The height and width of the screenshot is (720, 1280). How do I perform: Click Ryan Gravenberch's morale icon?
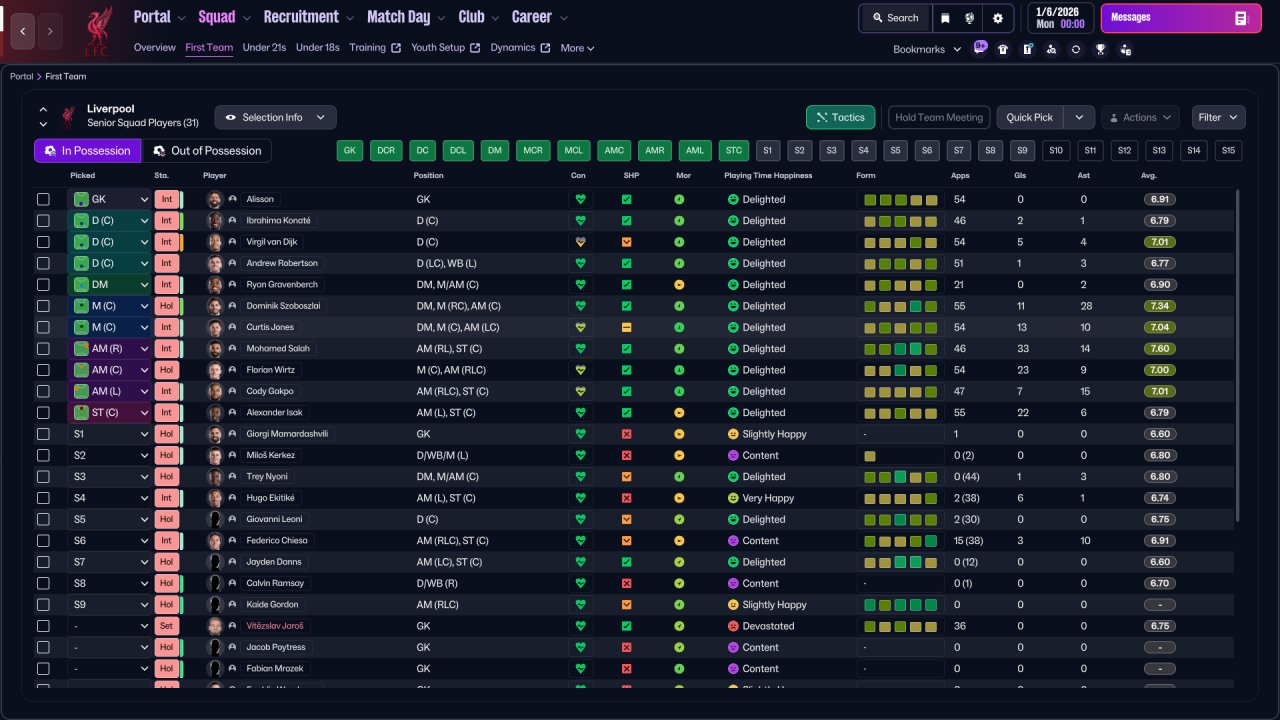[x=679, y=285]
